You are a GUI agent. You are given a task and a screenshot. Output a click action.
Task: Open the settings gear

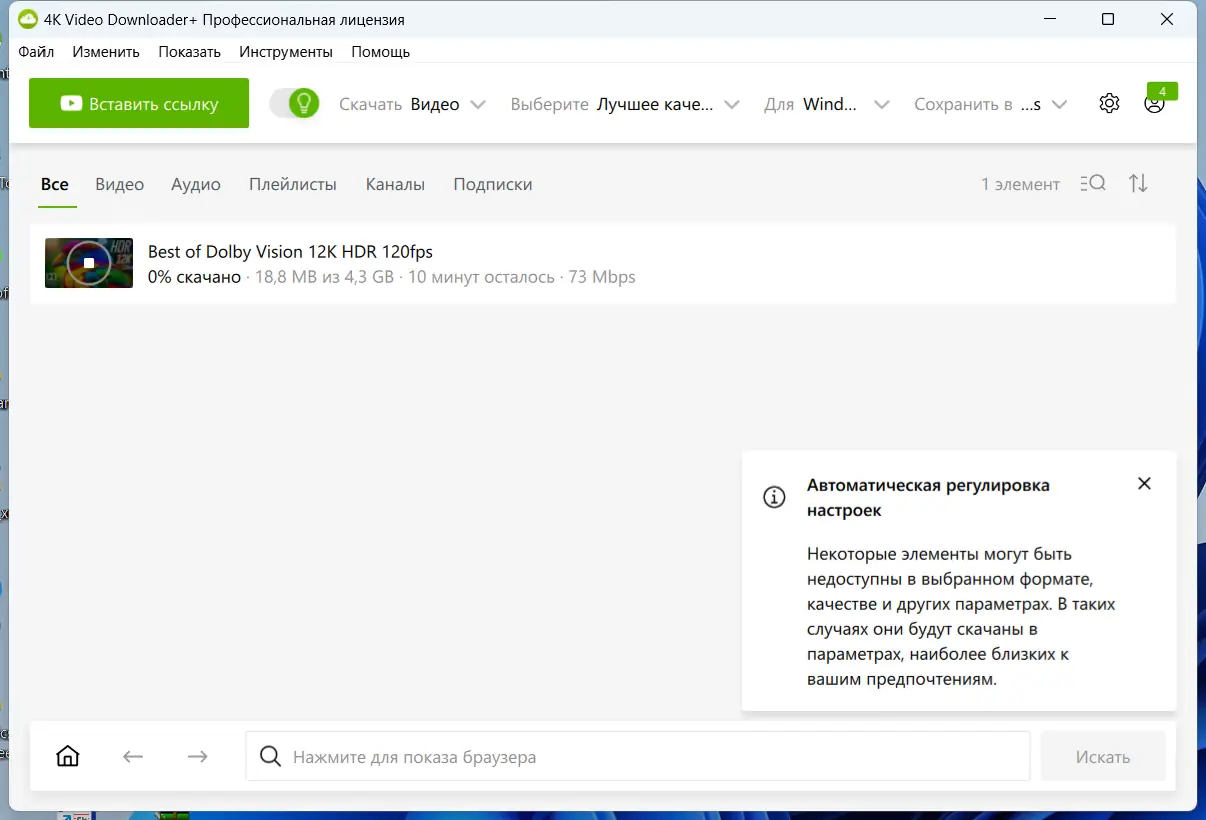1109,102
